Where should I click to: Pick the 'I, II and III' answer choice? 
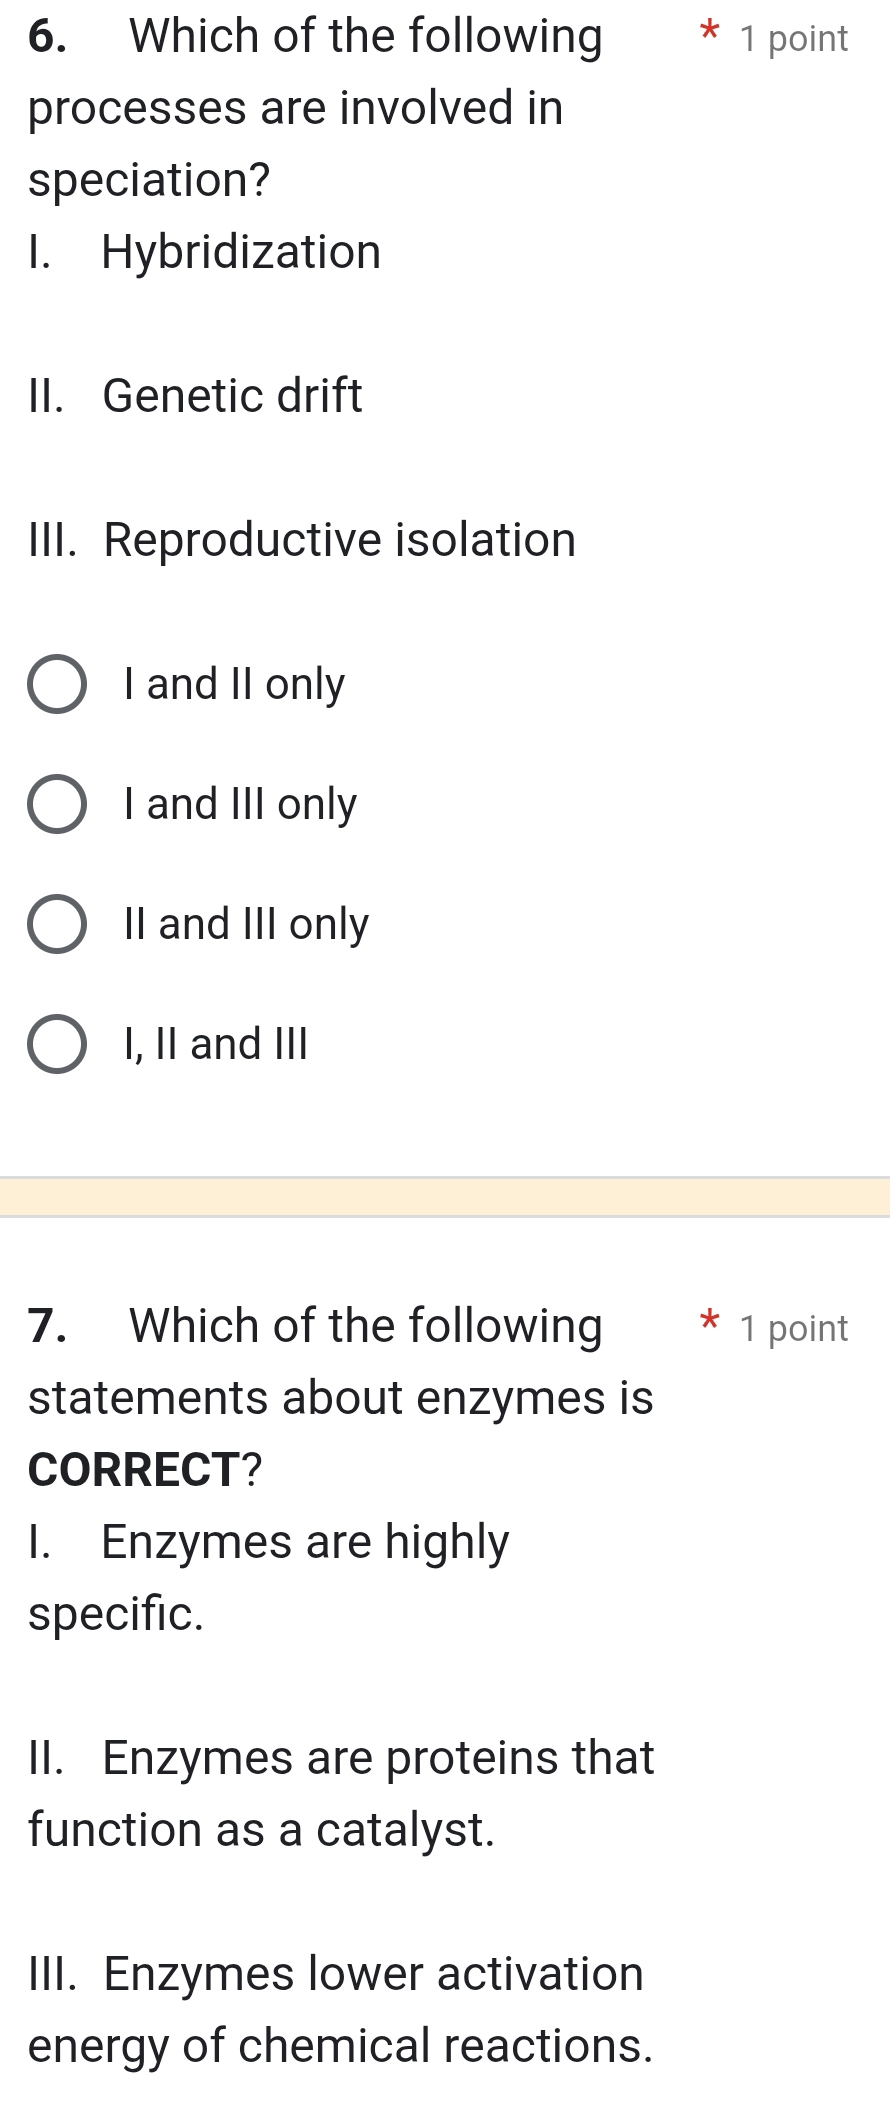click(57, 1044)
